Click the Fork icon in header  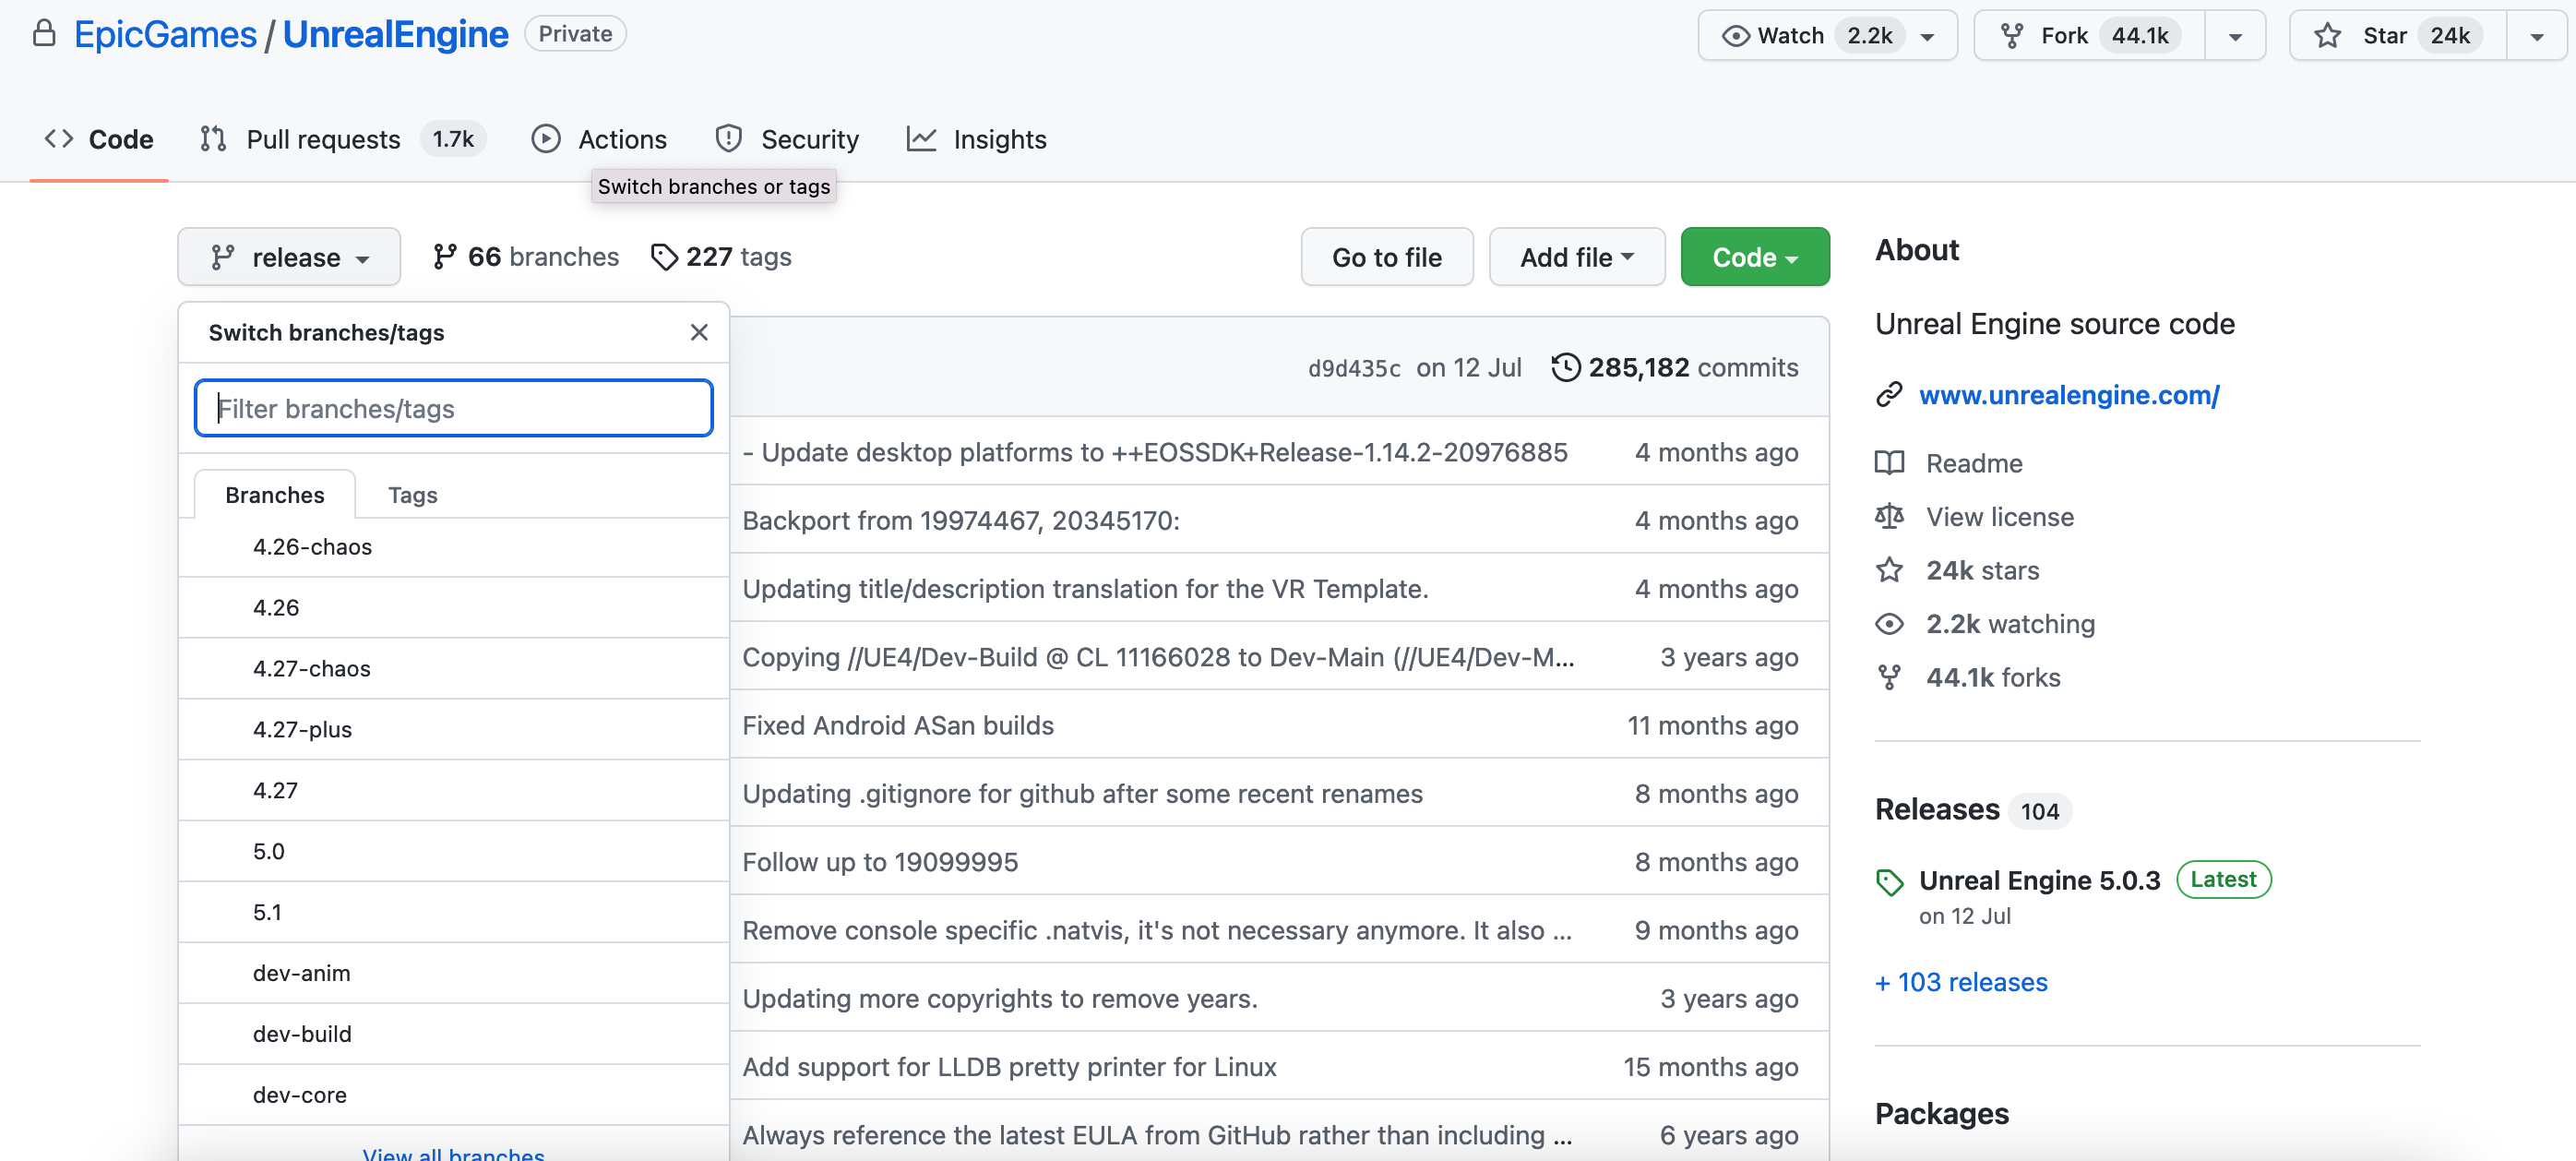coord(2012,36)
